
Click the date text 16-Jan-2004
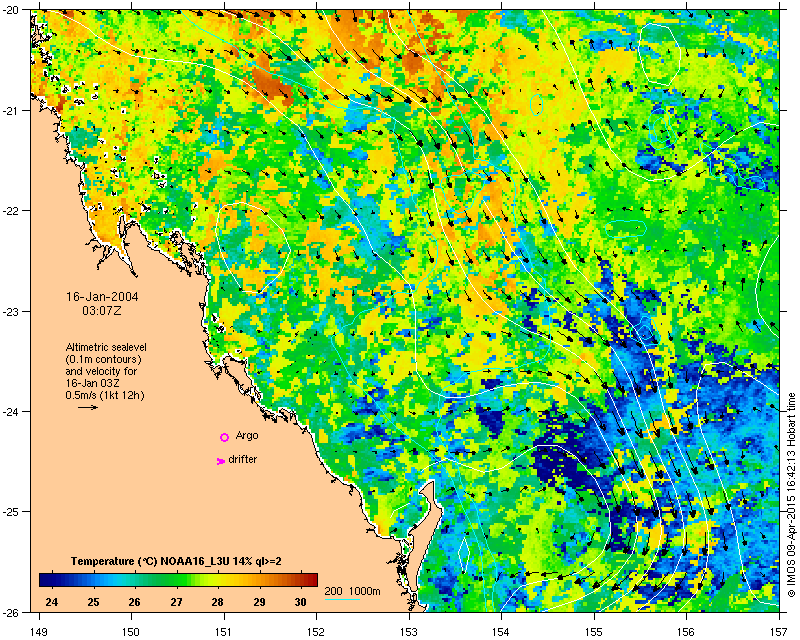(102, 297)
